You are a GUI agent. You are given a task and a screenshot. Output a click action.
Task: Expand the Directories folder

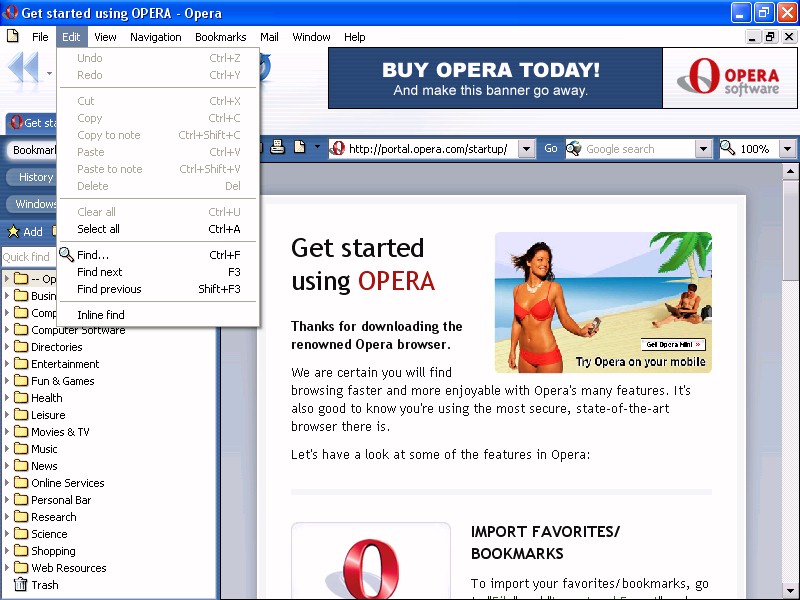tap(7, 346)
